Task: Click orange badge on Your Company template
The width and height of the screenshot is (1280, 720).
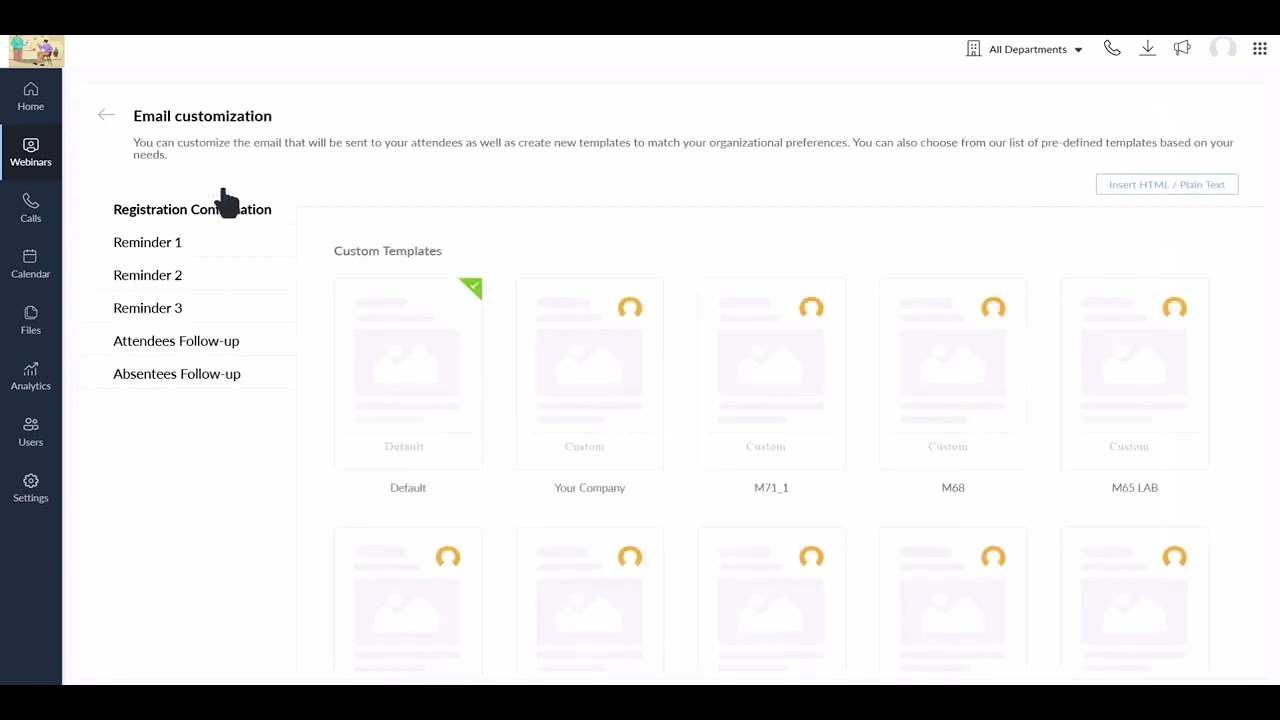Action: (x=630, y=308)
